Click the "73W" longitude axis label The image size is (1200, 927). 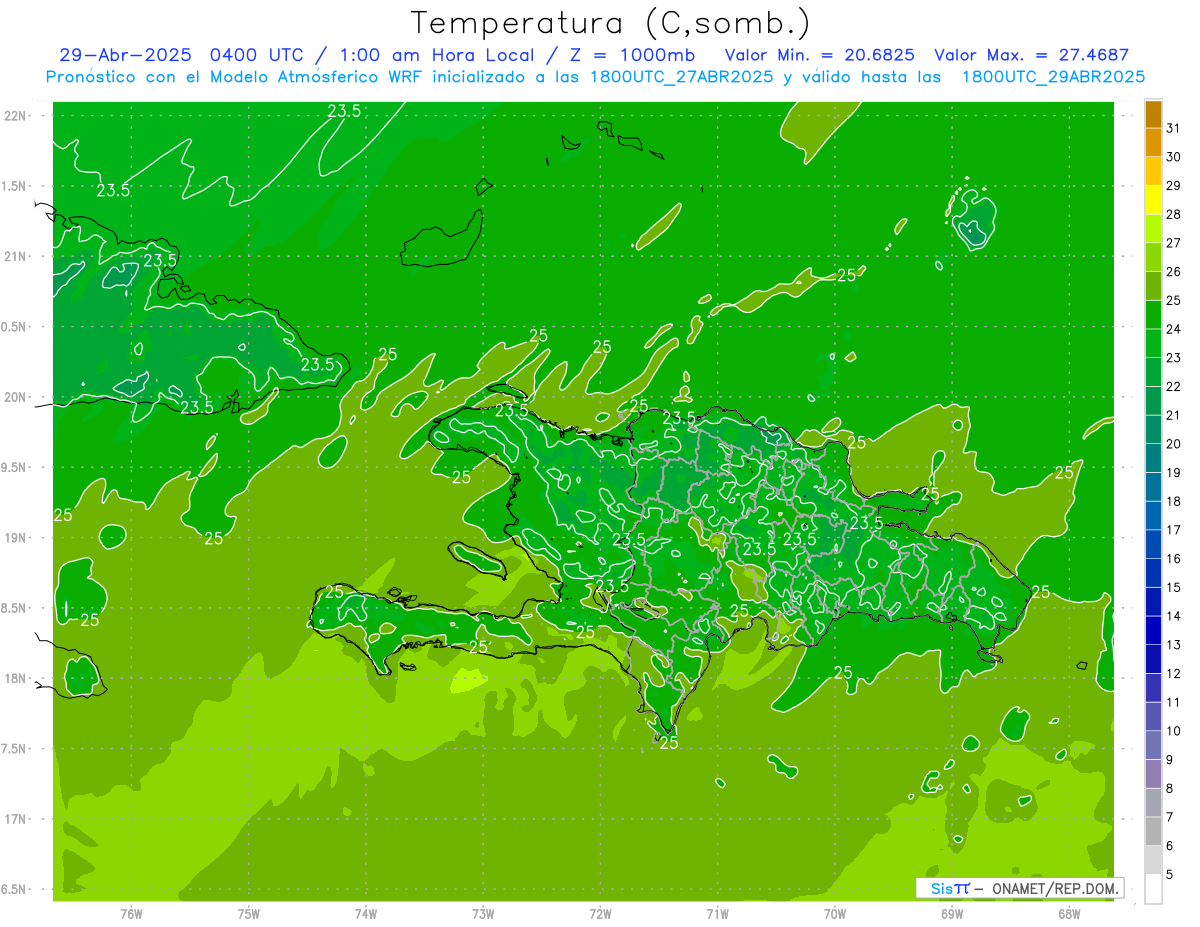coord(483,914)
